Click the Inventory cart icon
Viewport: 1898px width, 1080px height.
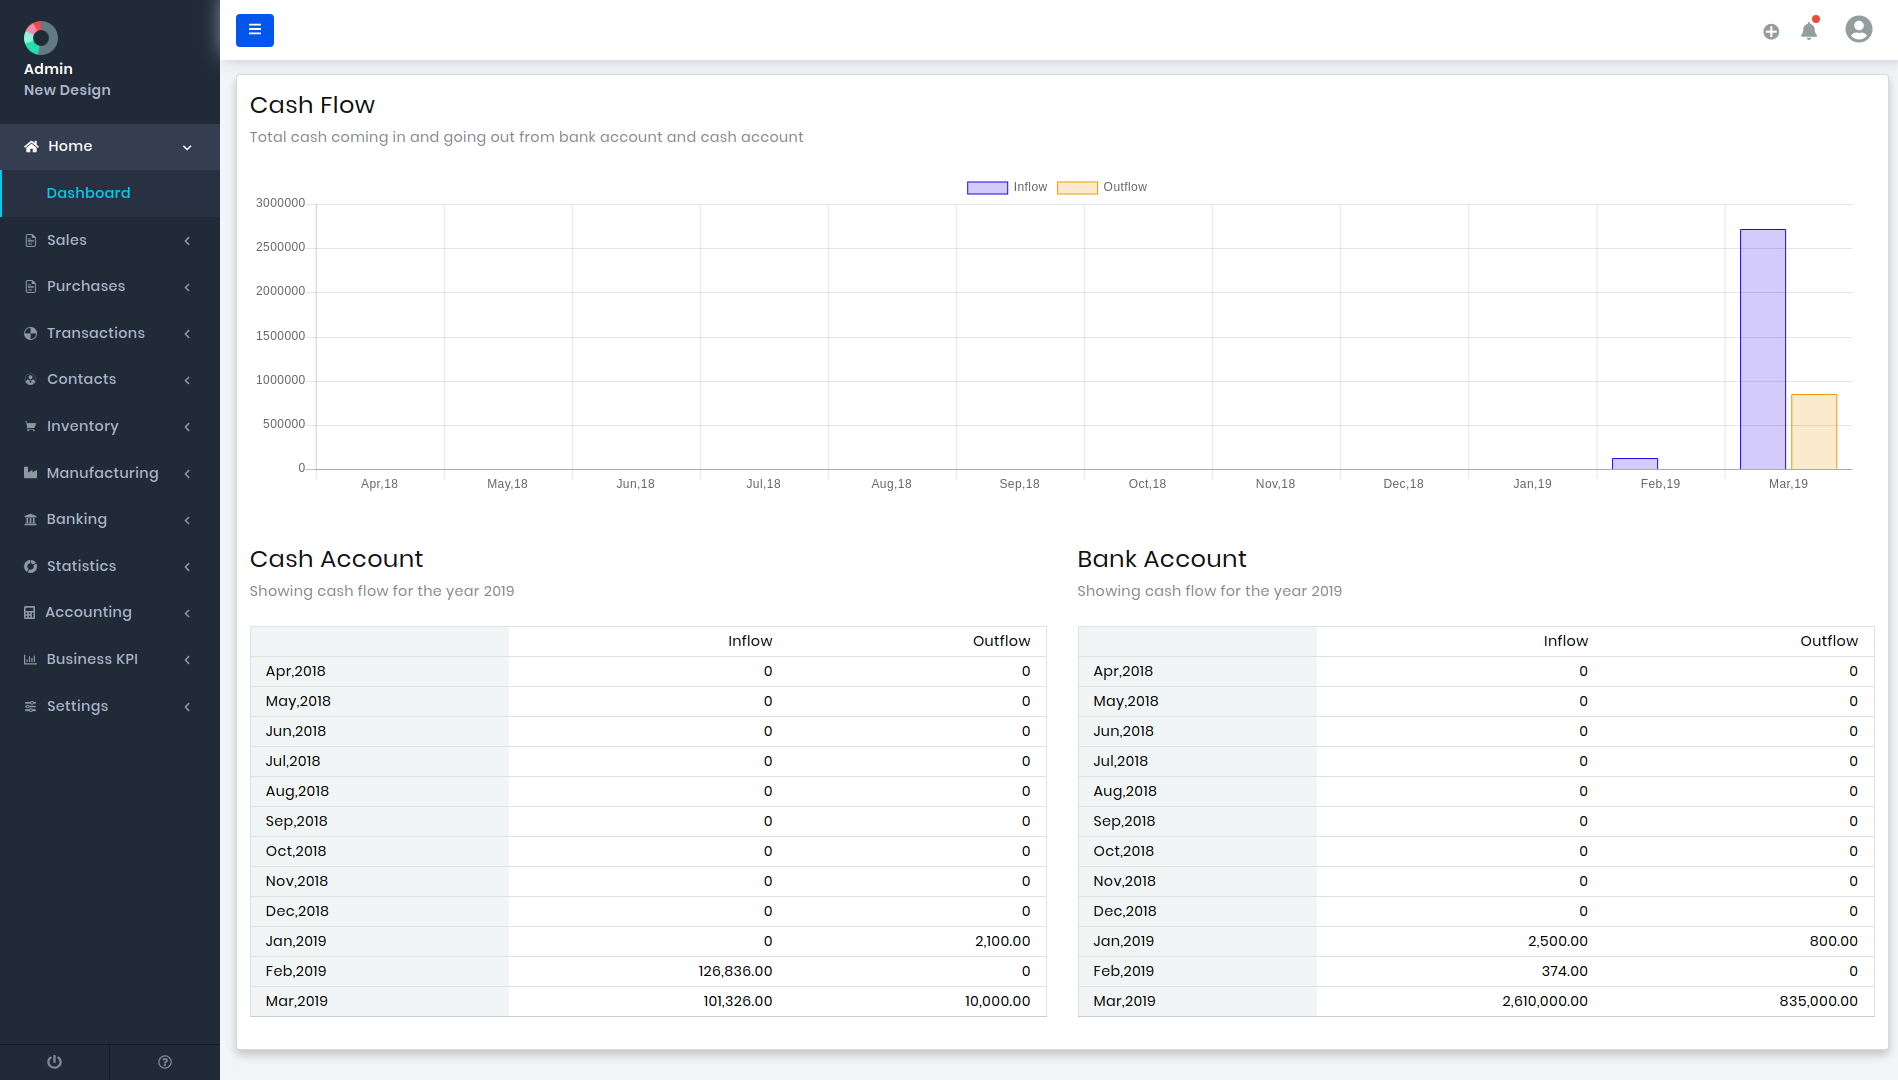click(x=30, y=427)
